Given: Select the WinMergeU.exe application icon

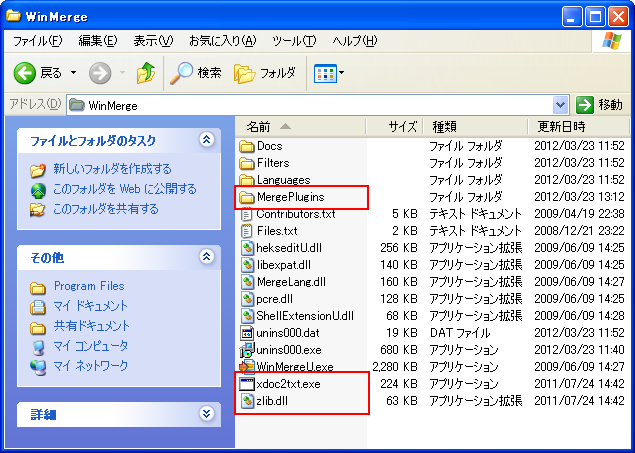Looking at the screenshot, I should [247, 367].
